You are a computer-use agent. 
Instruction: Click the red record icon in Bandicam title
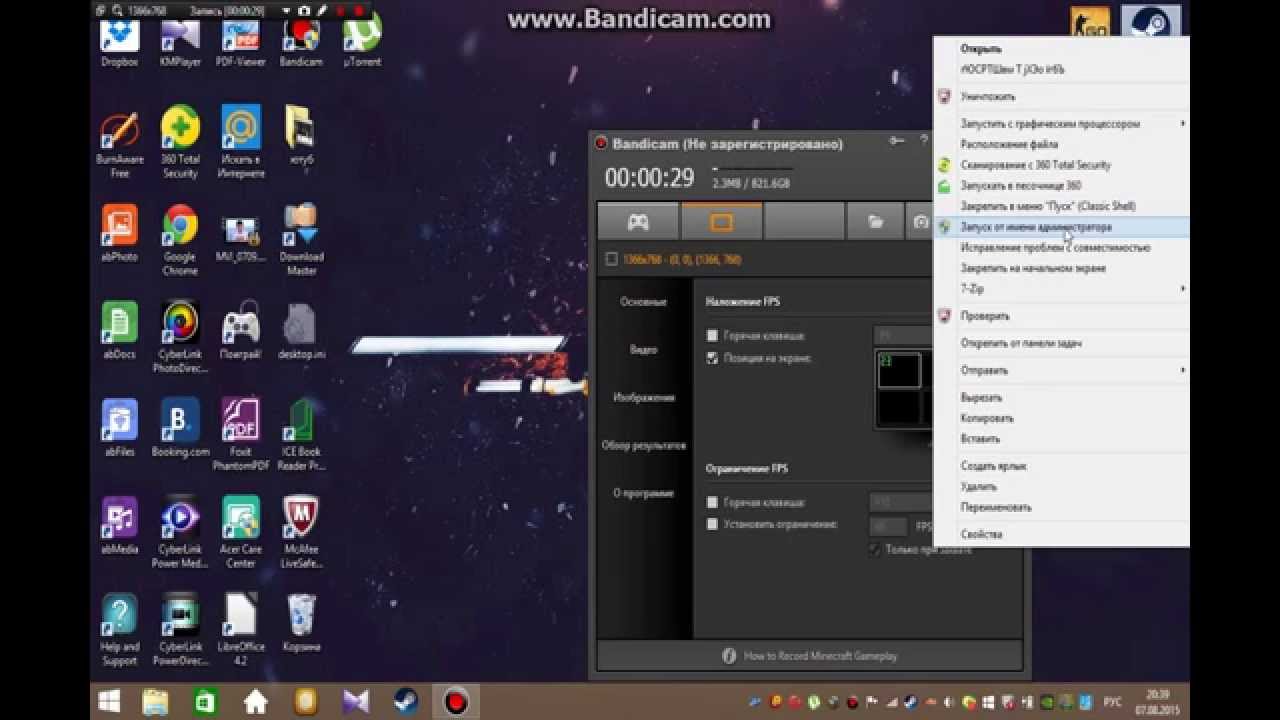coord(601,143)
